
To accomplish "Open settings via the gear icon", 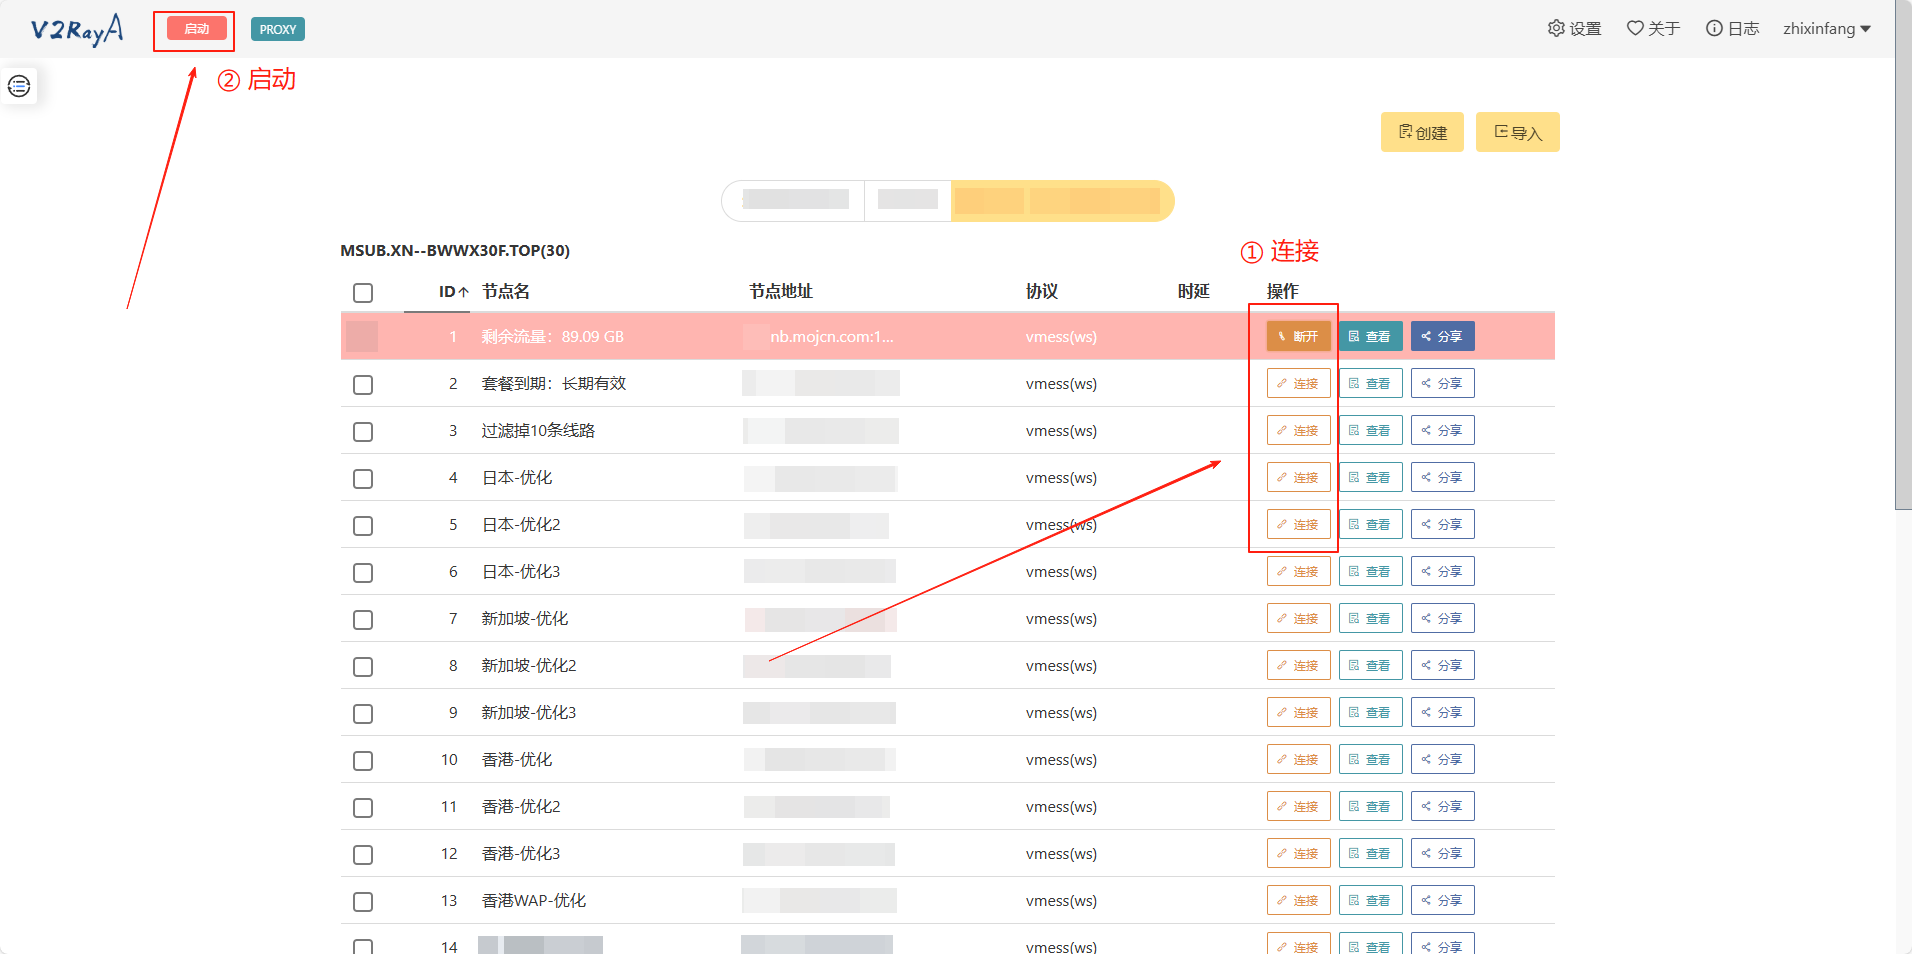I will pyautogui.click(x=1556, y=28).
